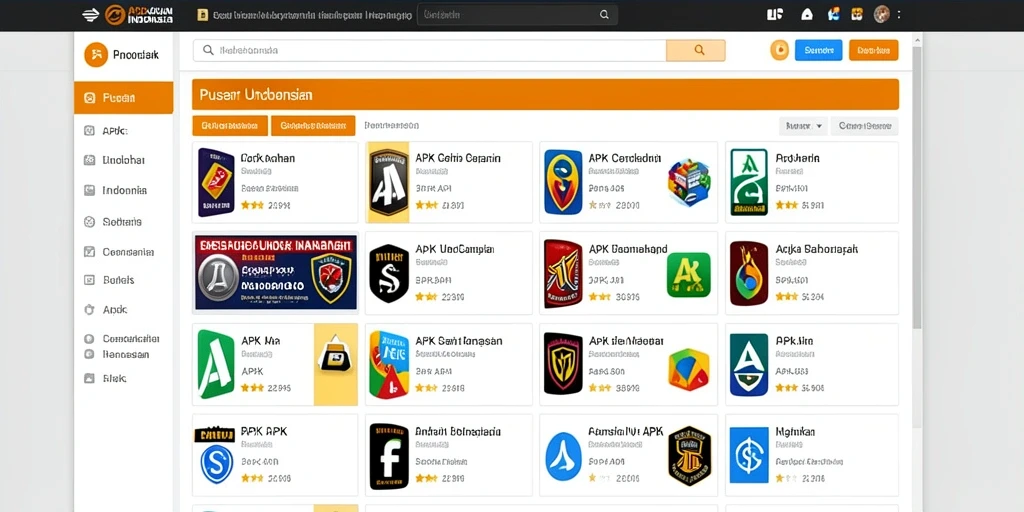1024x512 pixels.
Task: Click the icon beside Unolohai in sidebar
Action: pyautogui.click(x=89, y=160)
